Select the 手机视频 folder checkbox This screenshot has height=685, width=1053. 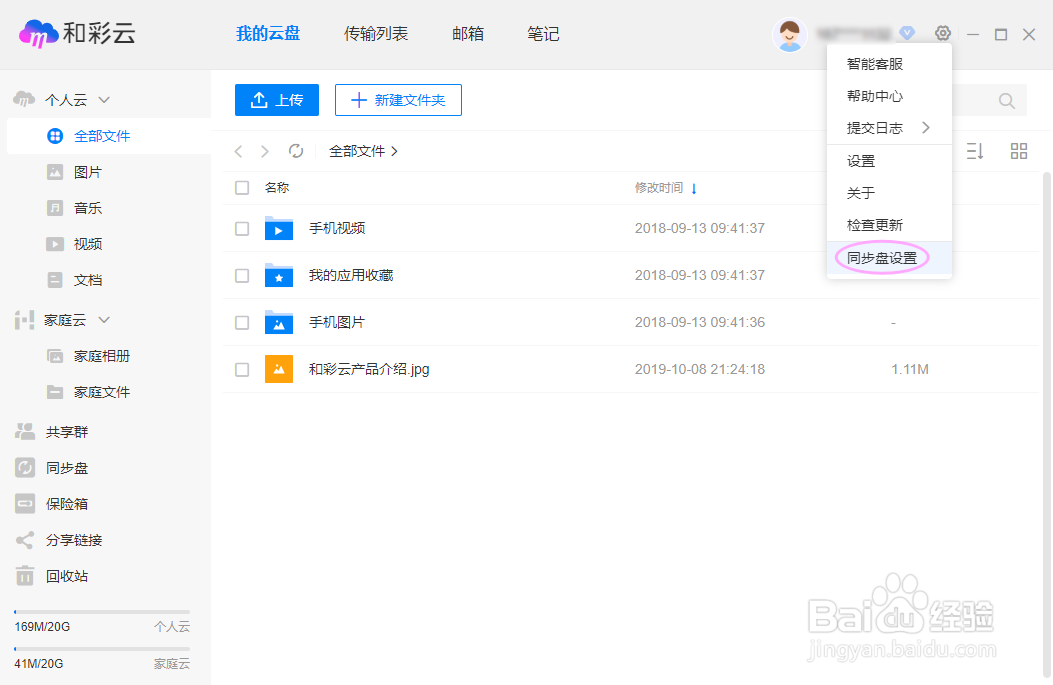click(241, 228)
